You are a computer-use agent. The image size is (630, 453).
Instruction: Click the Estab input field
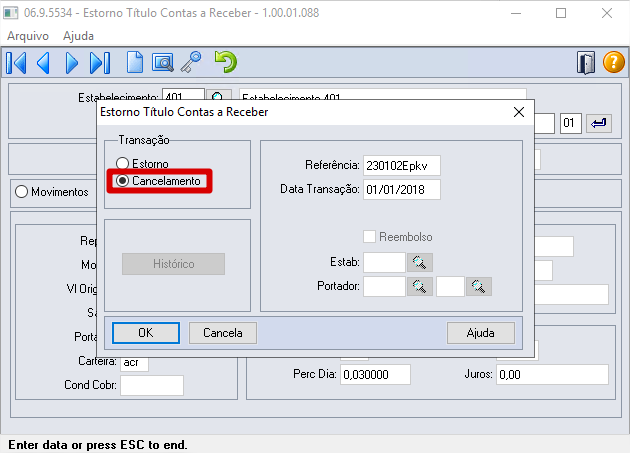(384, 262)
